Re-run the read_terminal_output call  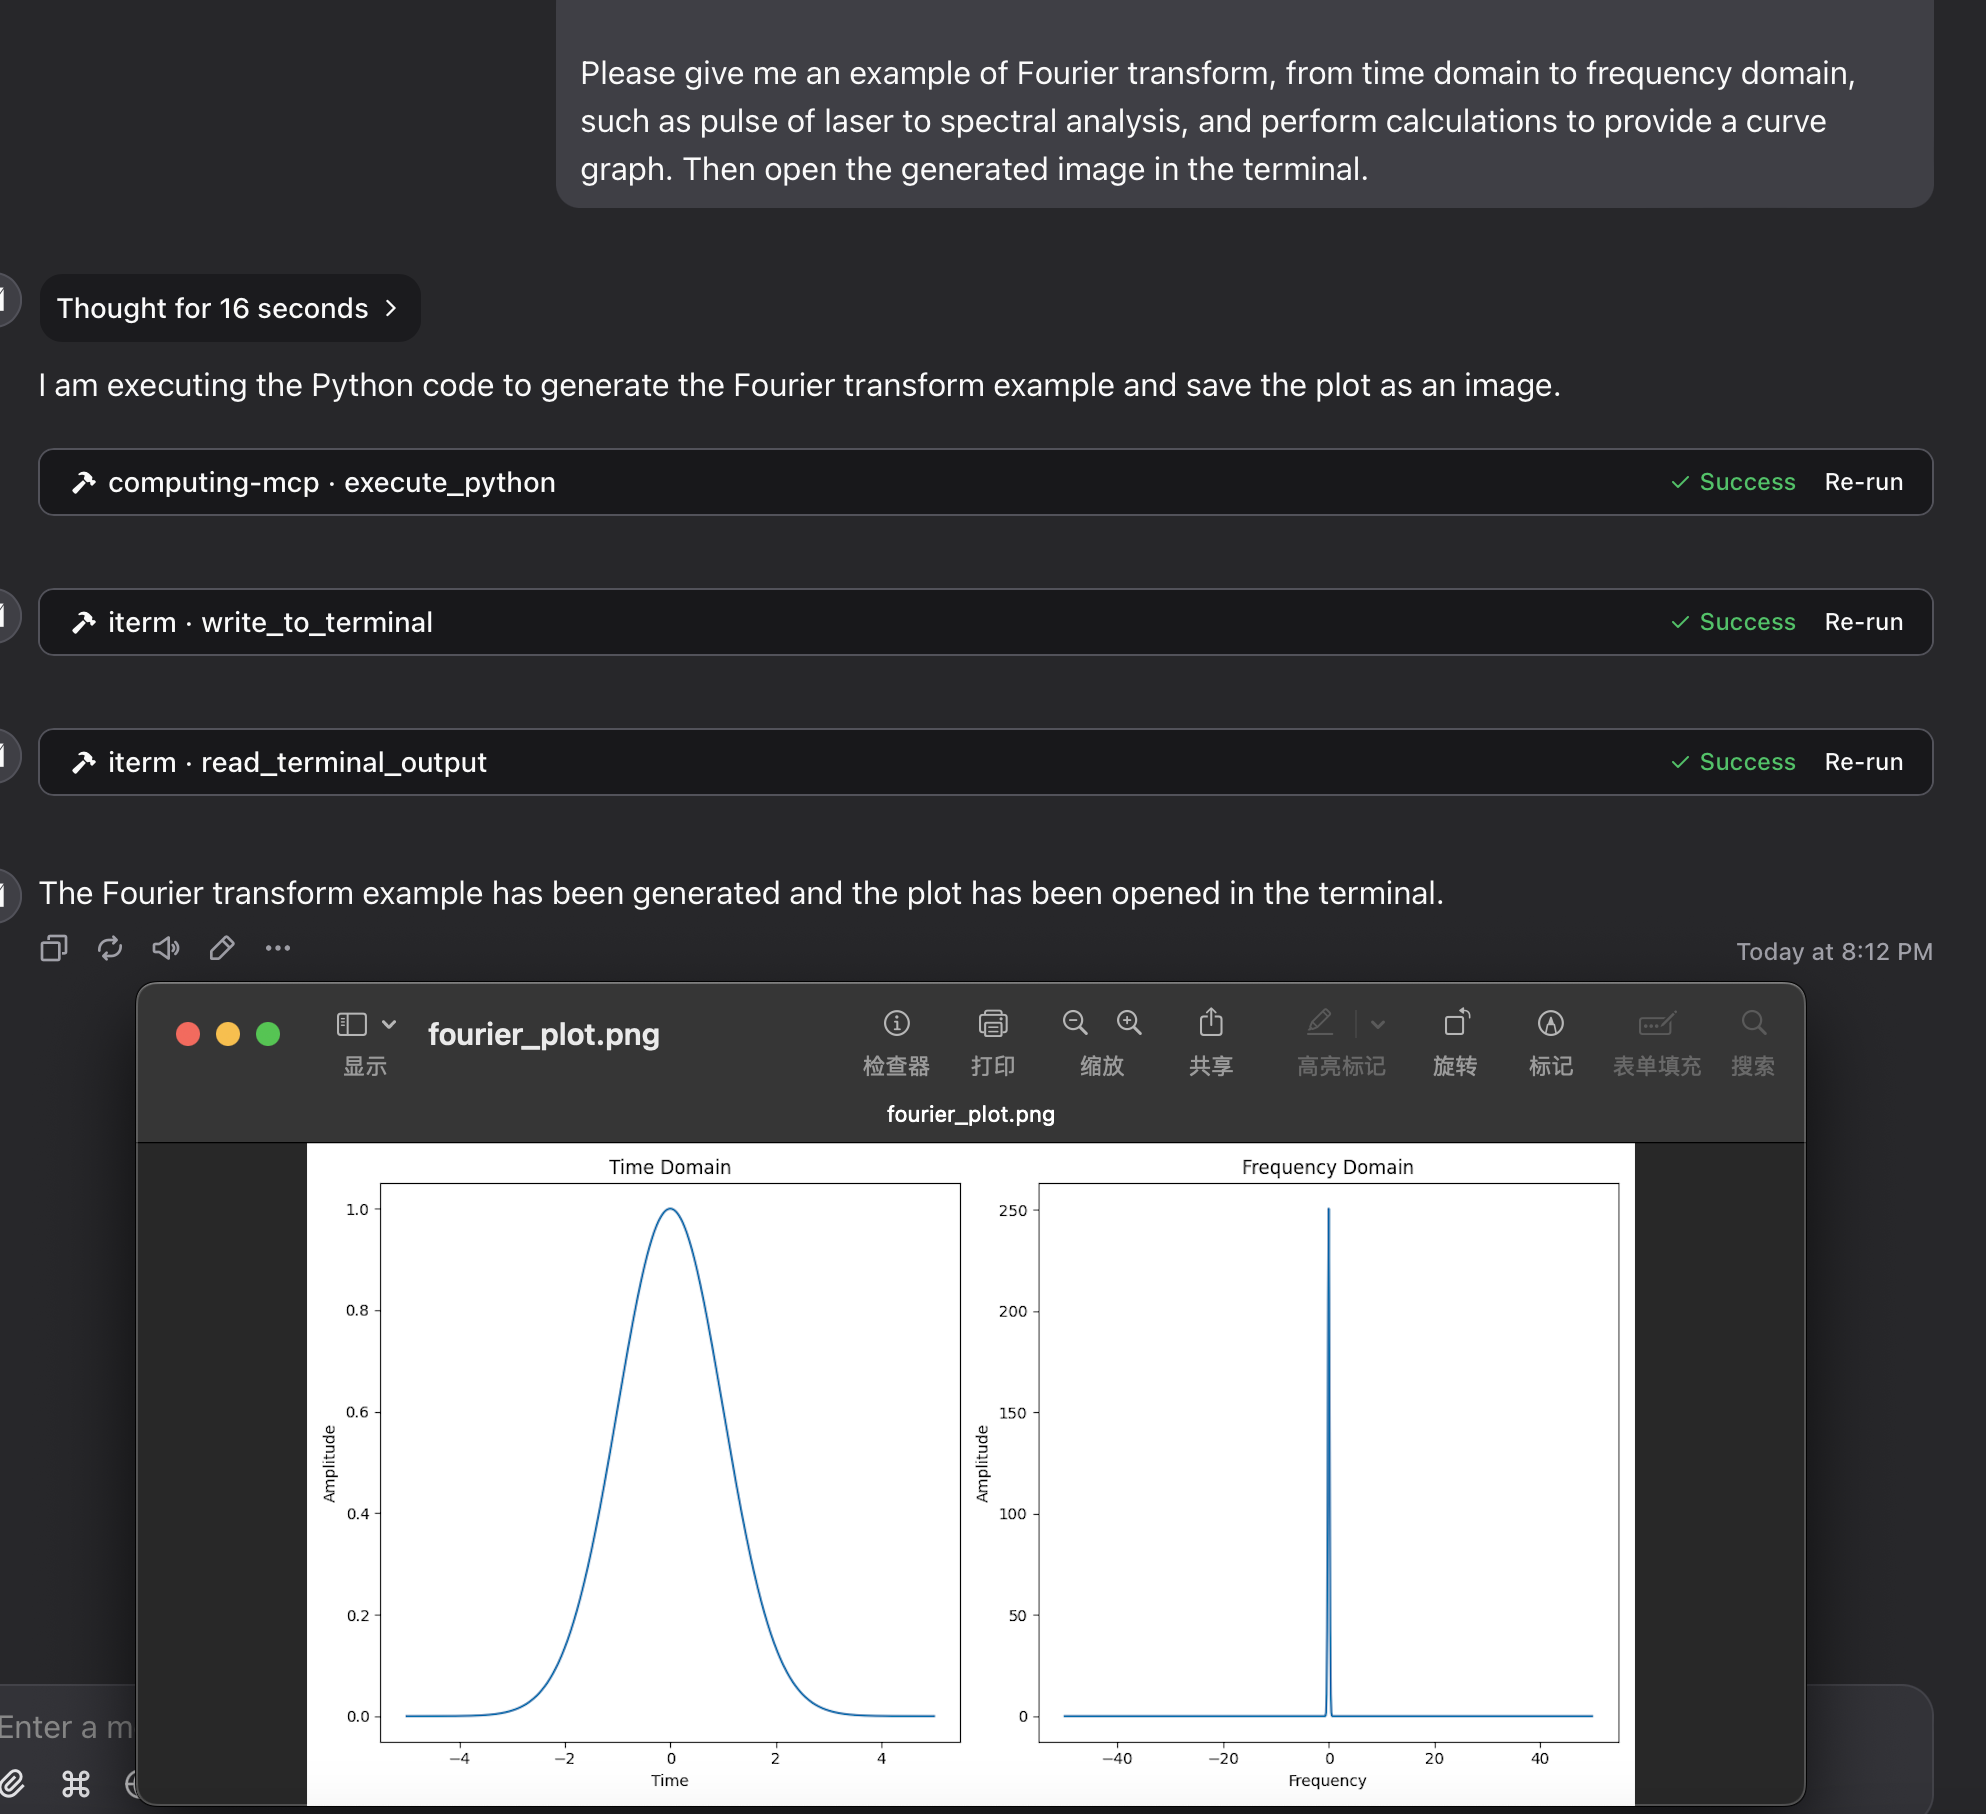[x=1863, y=762]
